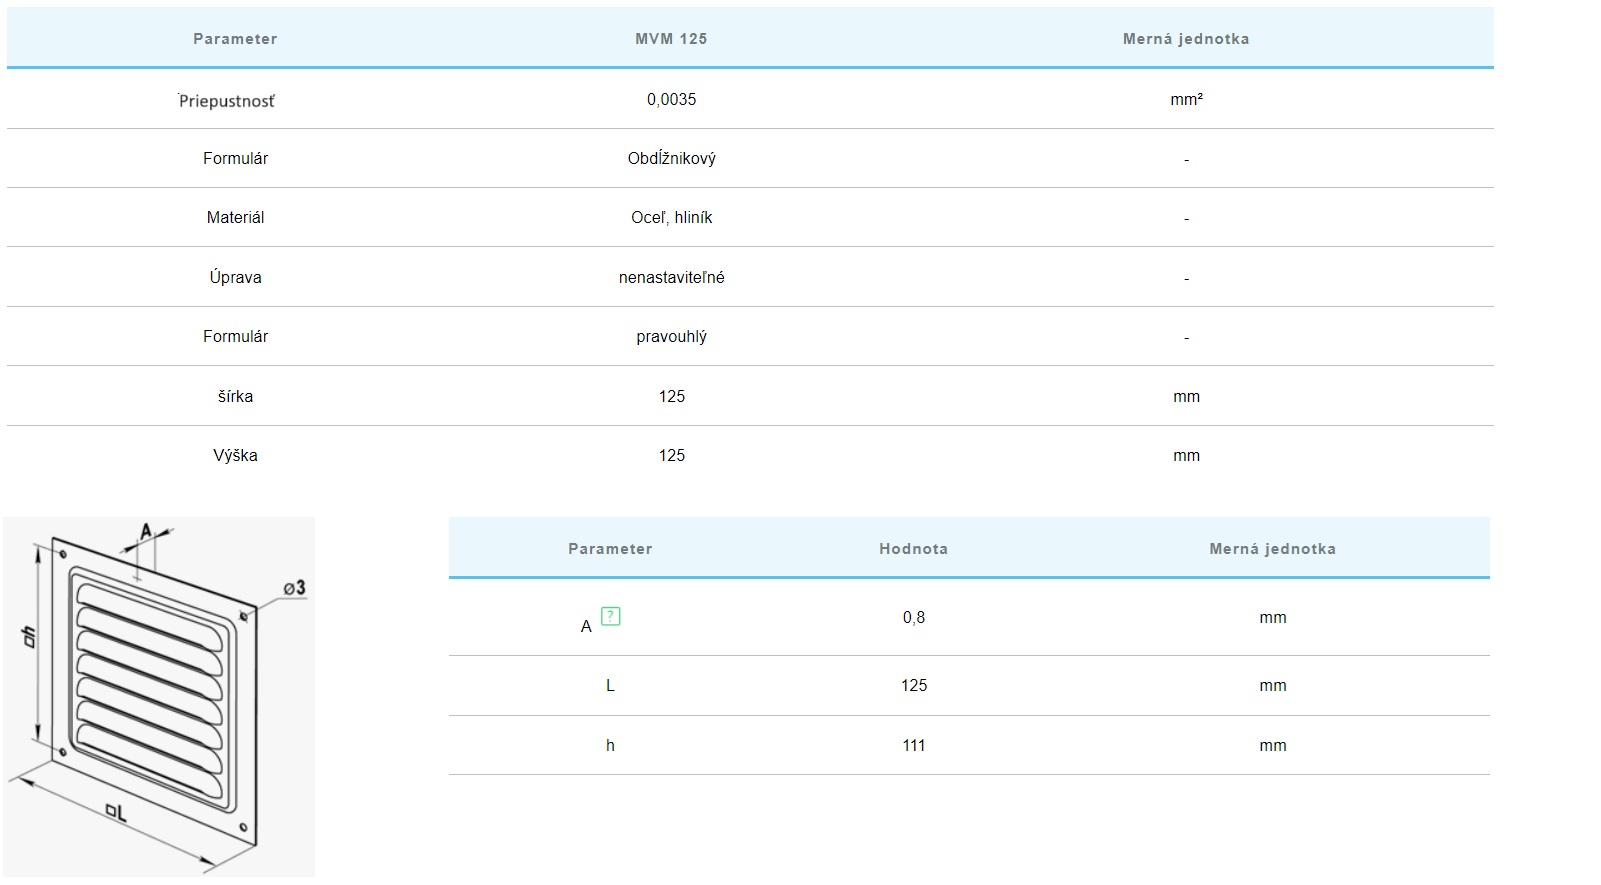Viewport: 1601px width, 885px height.
Task: Click the Obdĺžnikový value cell
Action: click(x=671, y=158)
